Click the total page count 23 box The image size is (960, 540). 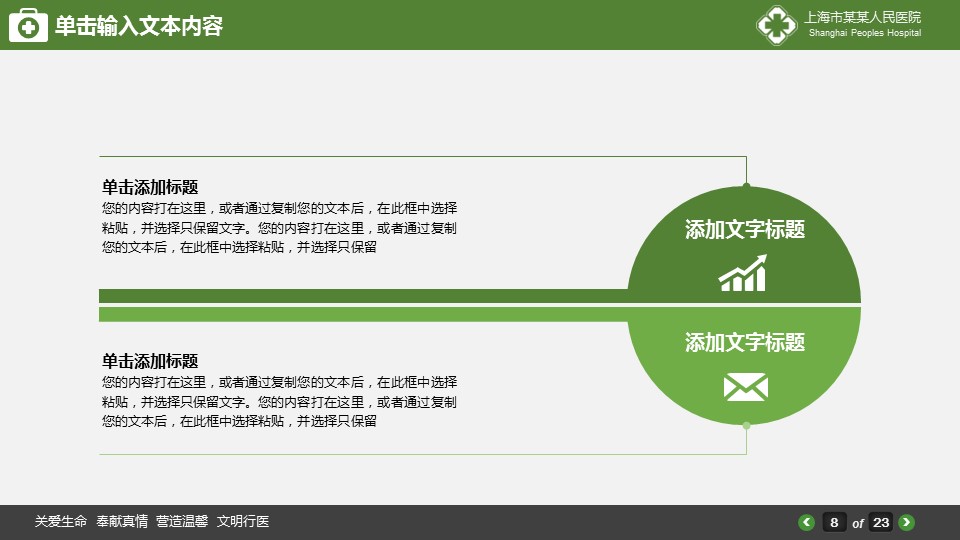[x=880, y=522]
